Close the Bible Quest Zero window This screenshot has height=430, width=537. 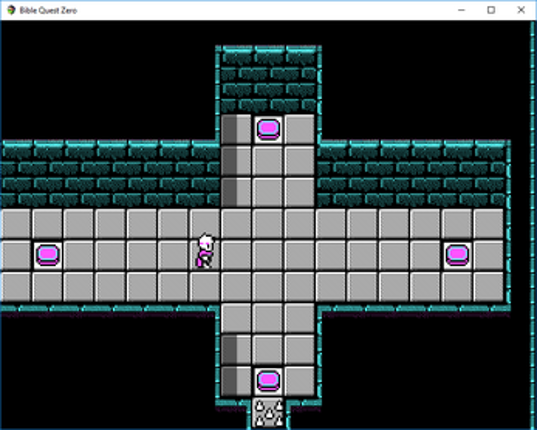pos(521,10)
